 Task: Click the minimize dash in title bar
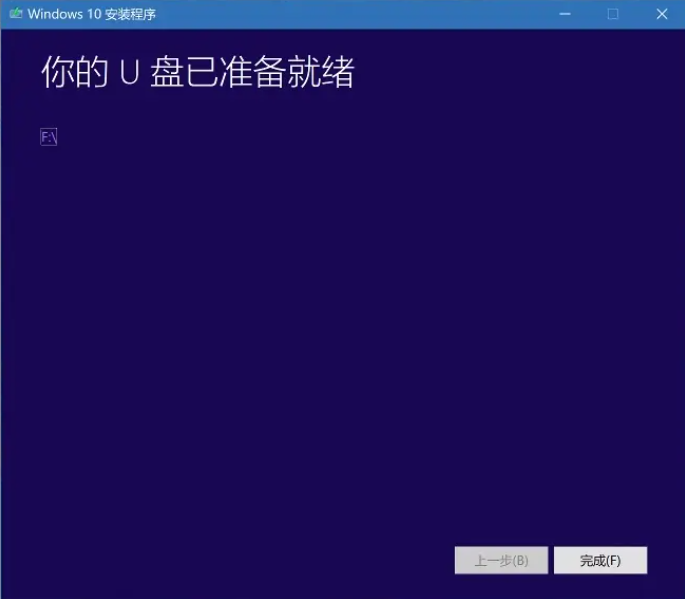pos(565,14)
